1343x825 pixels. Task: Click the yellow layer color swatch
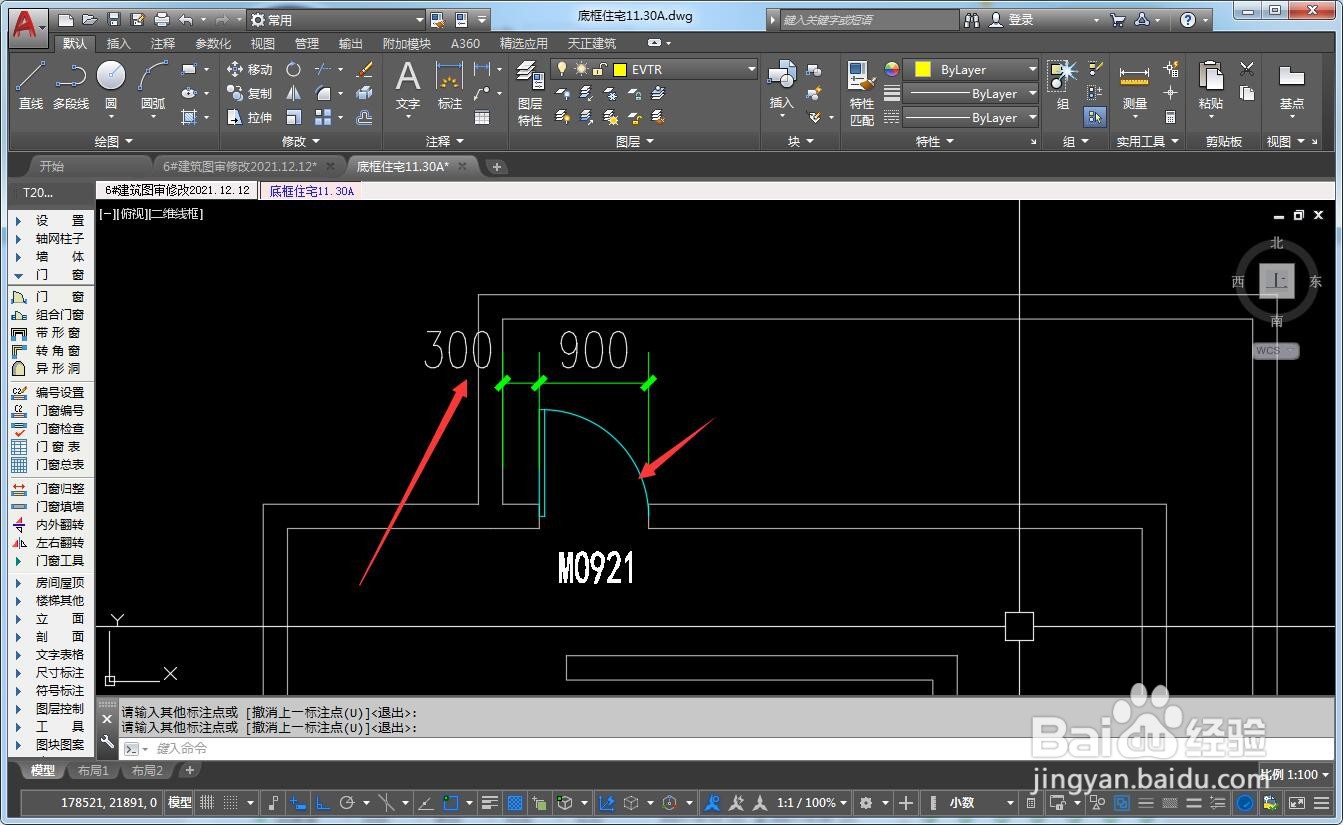620,69
